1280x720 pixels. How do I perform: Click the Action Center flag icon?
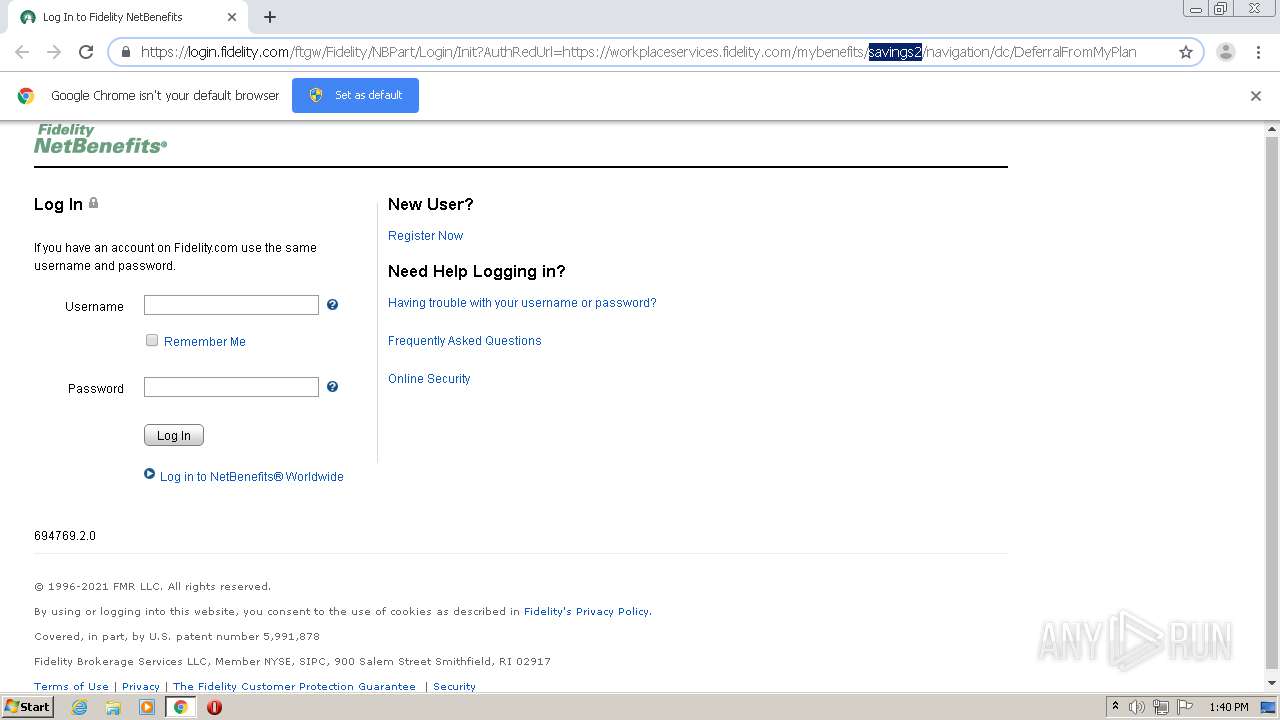(1185, 707)
